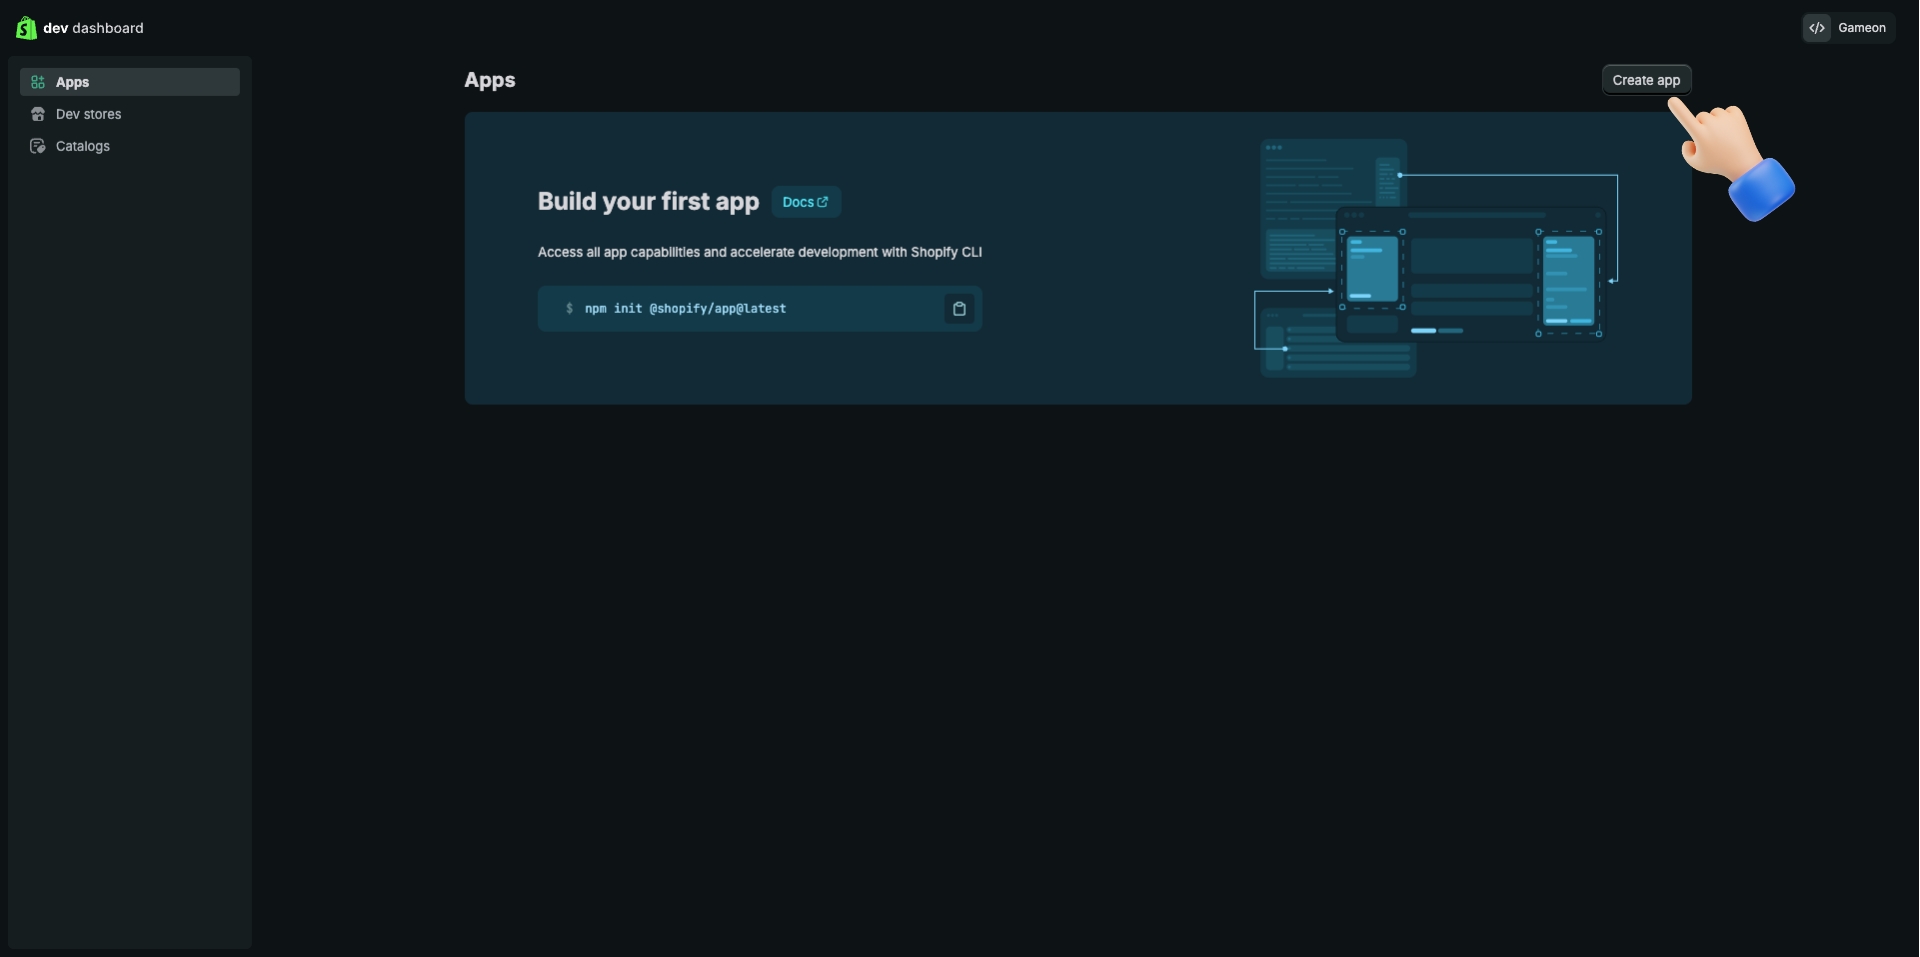Navigate to Dev stores

pos(88,114)
